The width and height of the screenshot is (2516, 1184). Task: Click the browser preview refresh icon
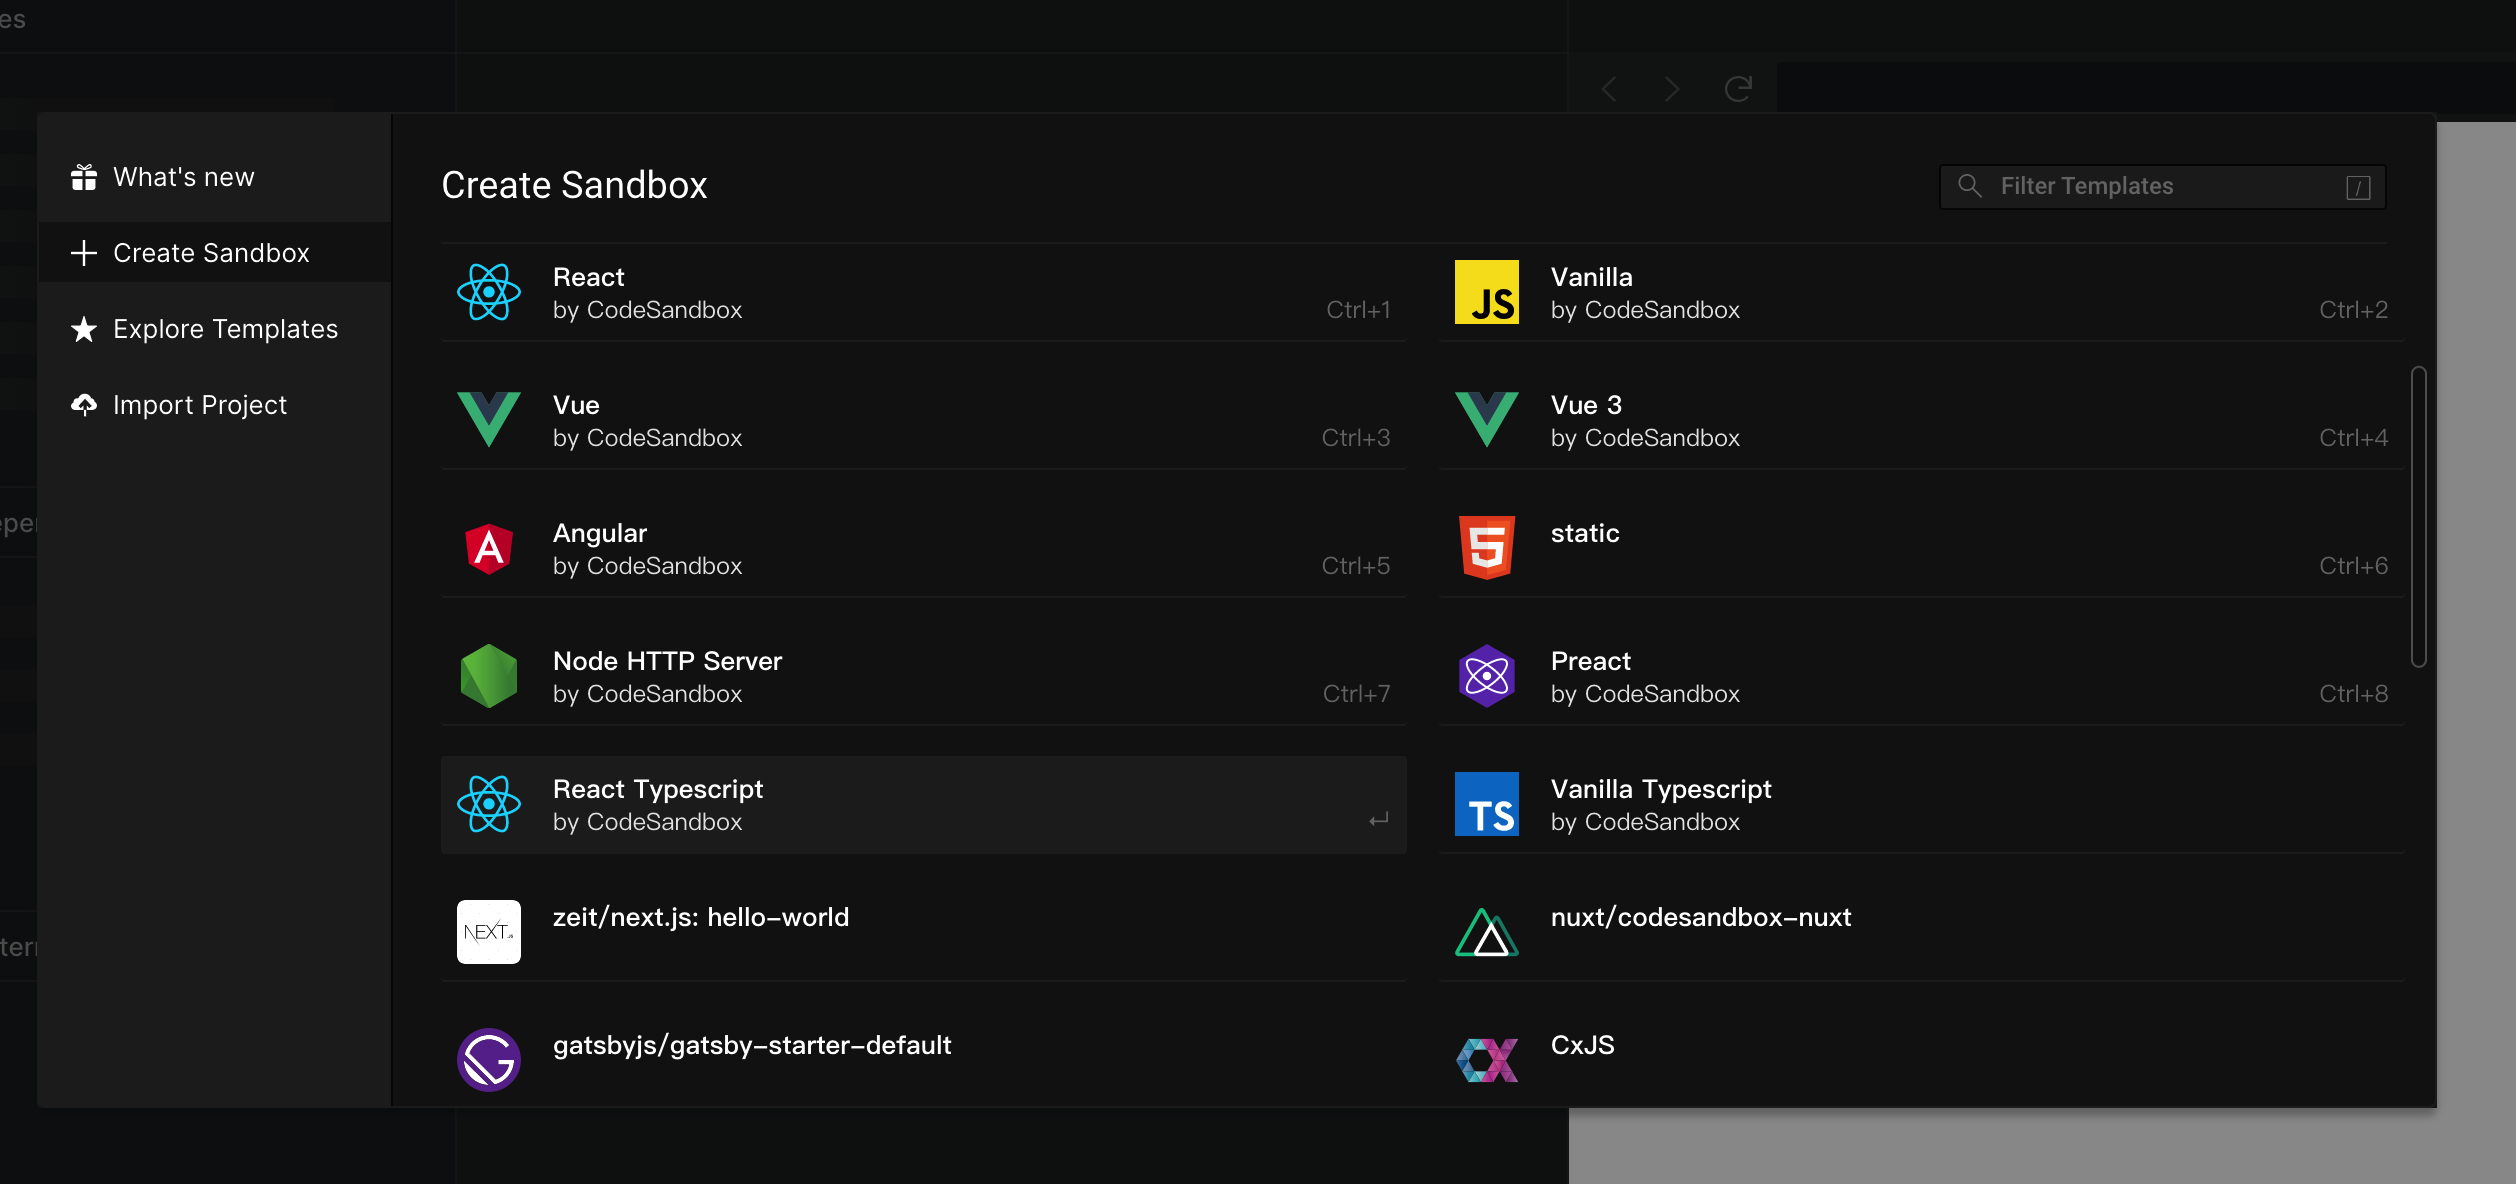(x=1738, y=89)
